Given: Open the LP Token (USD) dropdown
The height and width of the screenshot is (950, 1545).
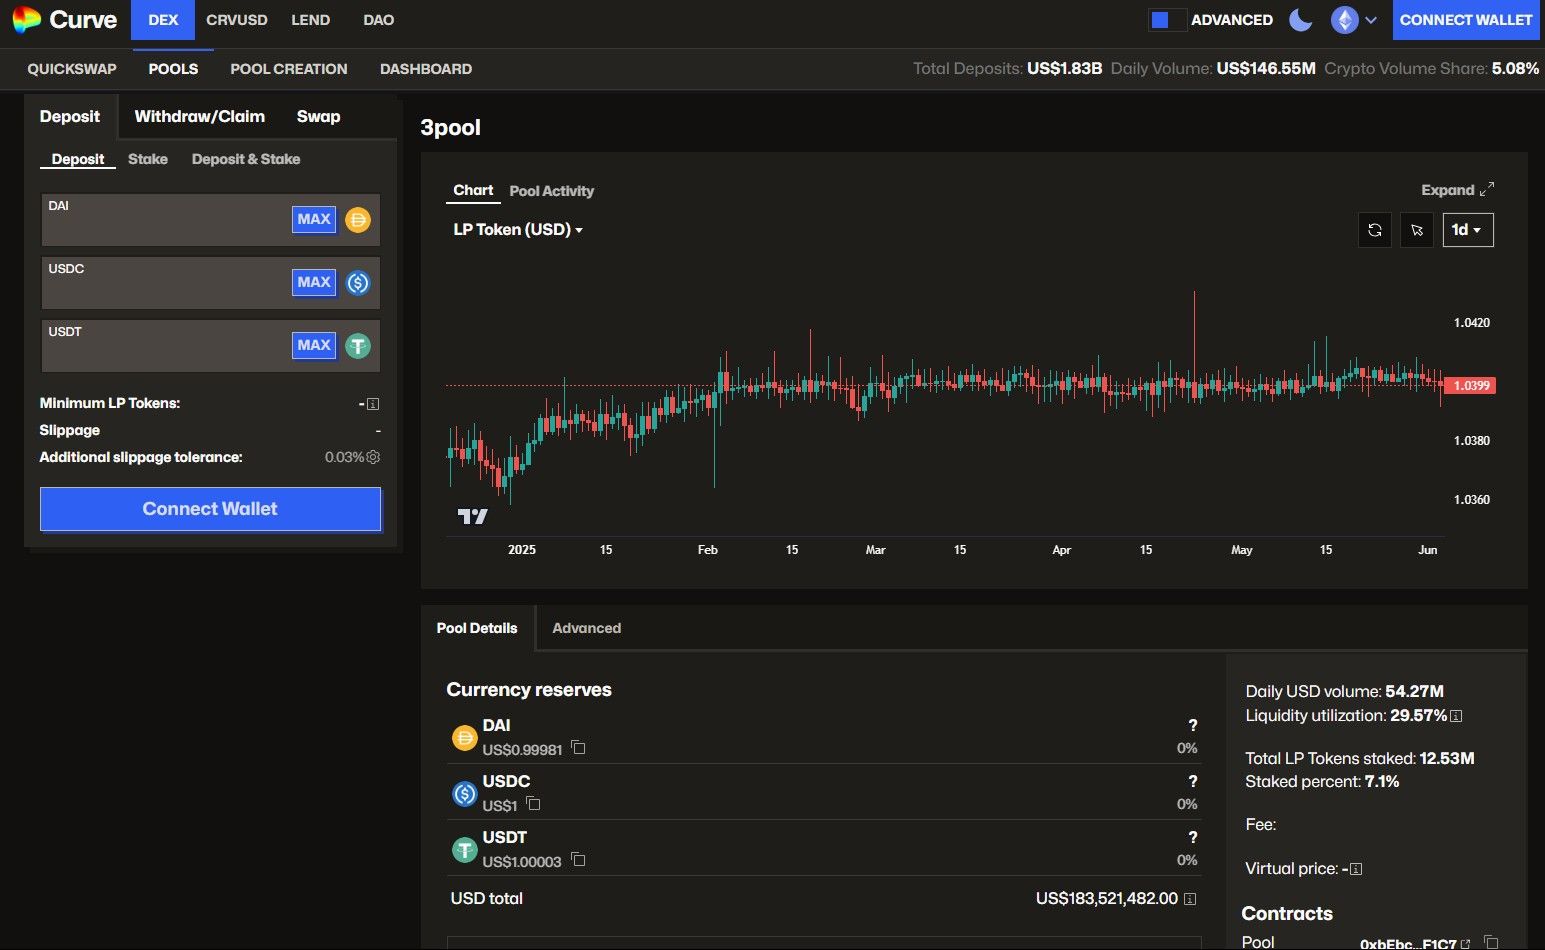Looking at the screenshot, I should (517, 230).
